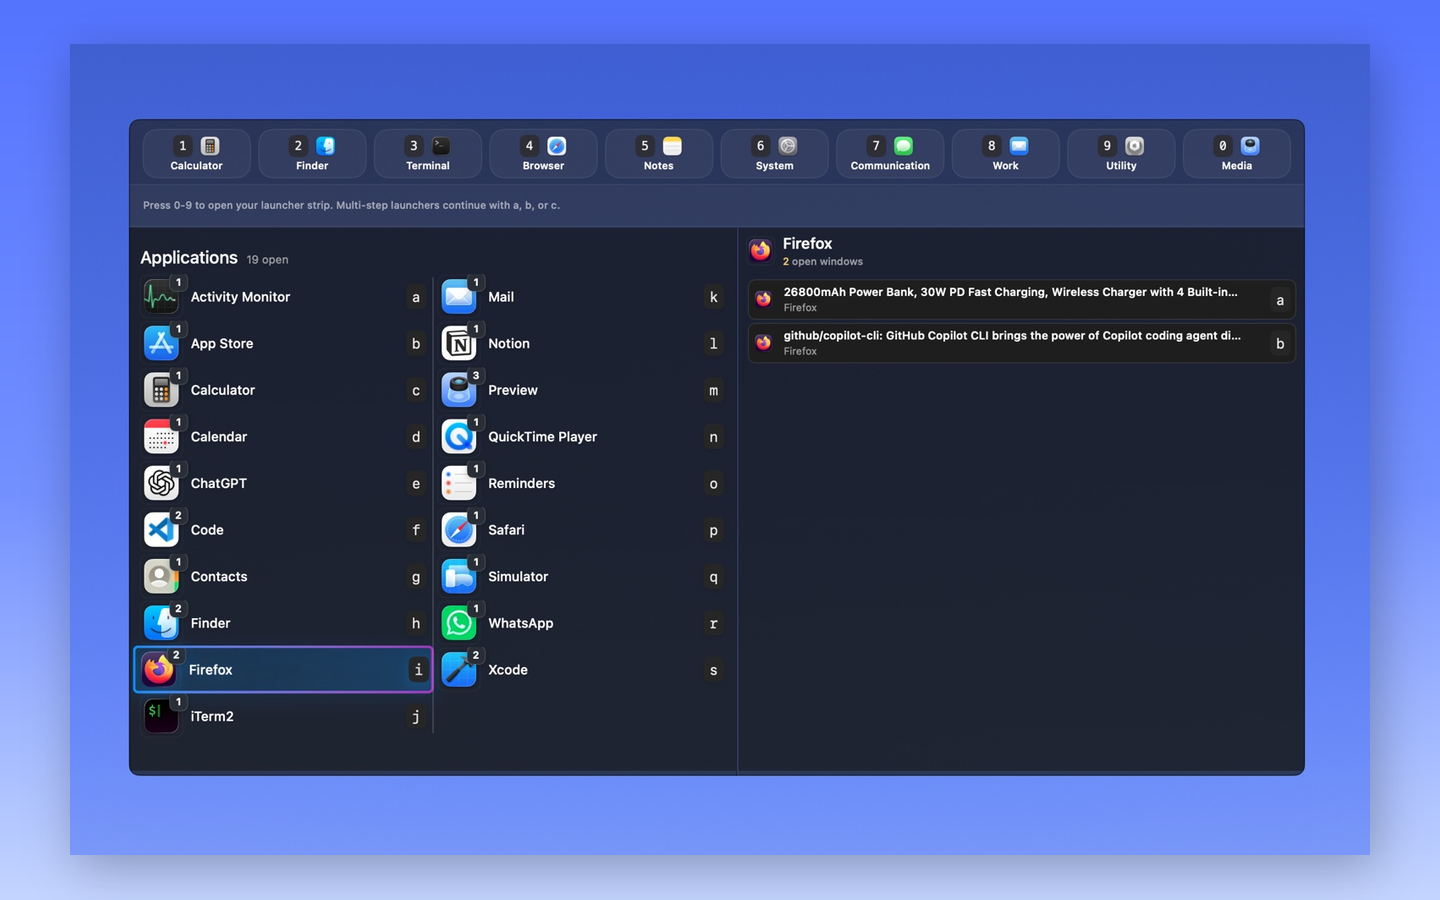Open the Reminders icon
This screenshot has width=1440, height=900.
tap(459, 483)
